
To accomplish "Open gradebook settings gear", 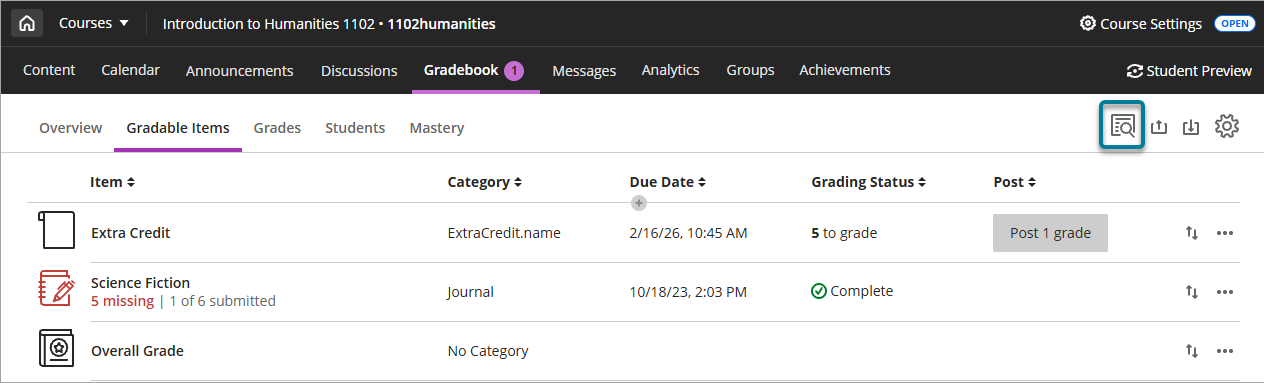I will pos(1227,127).
